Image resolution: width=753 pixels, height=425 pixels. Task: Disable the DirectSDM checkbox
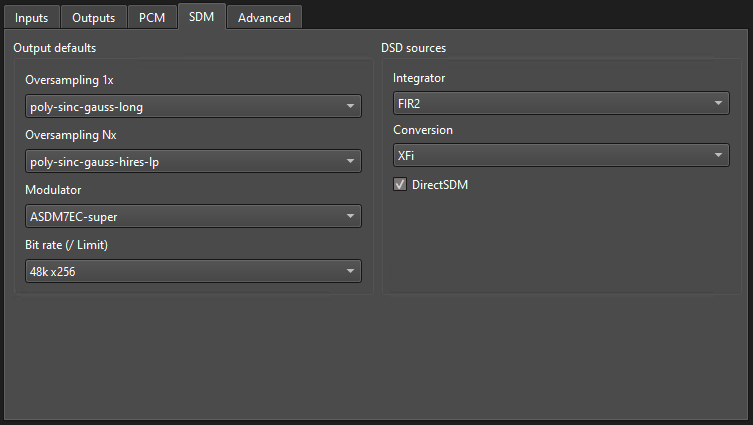coord(400,184)
